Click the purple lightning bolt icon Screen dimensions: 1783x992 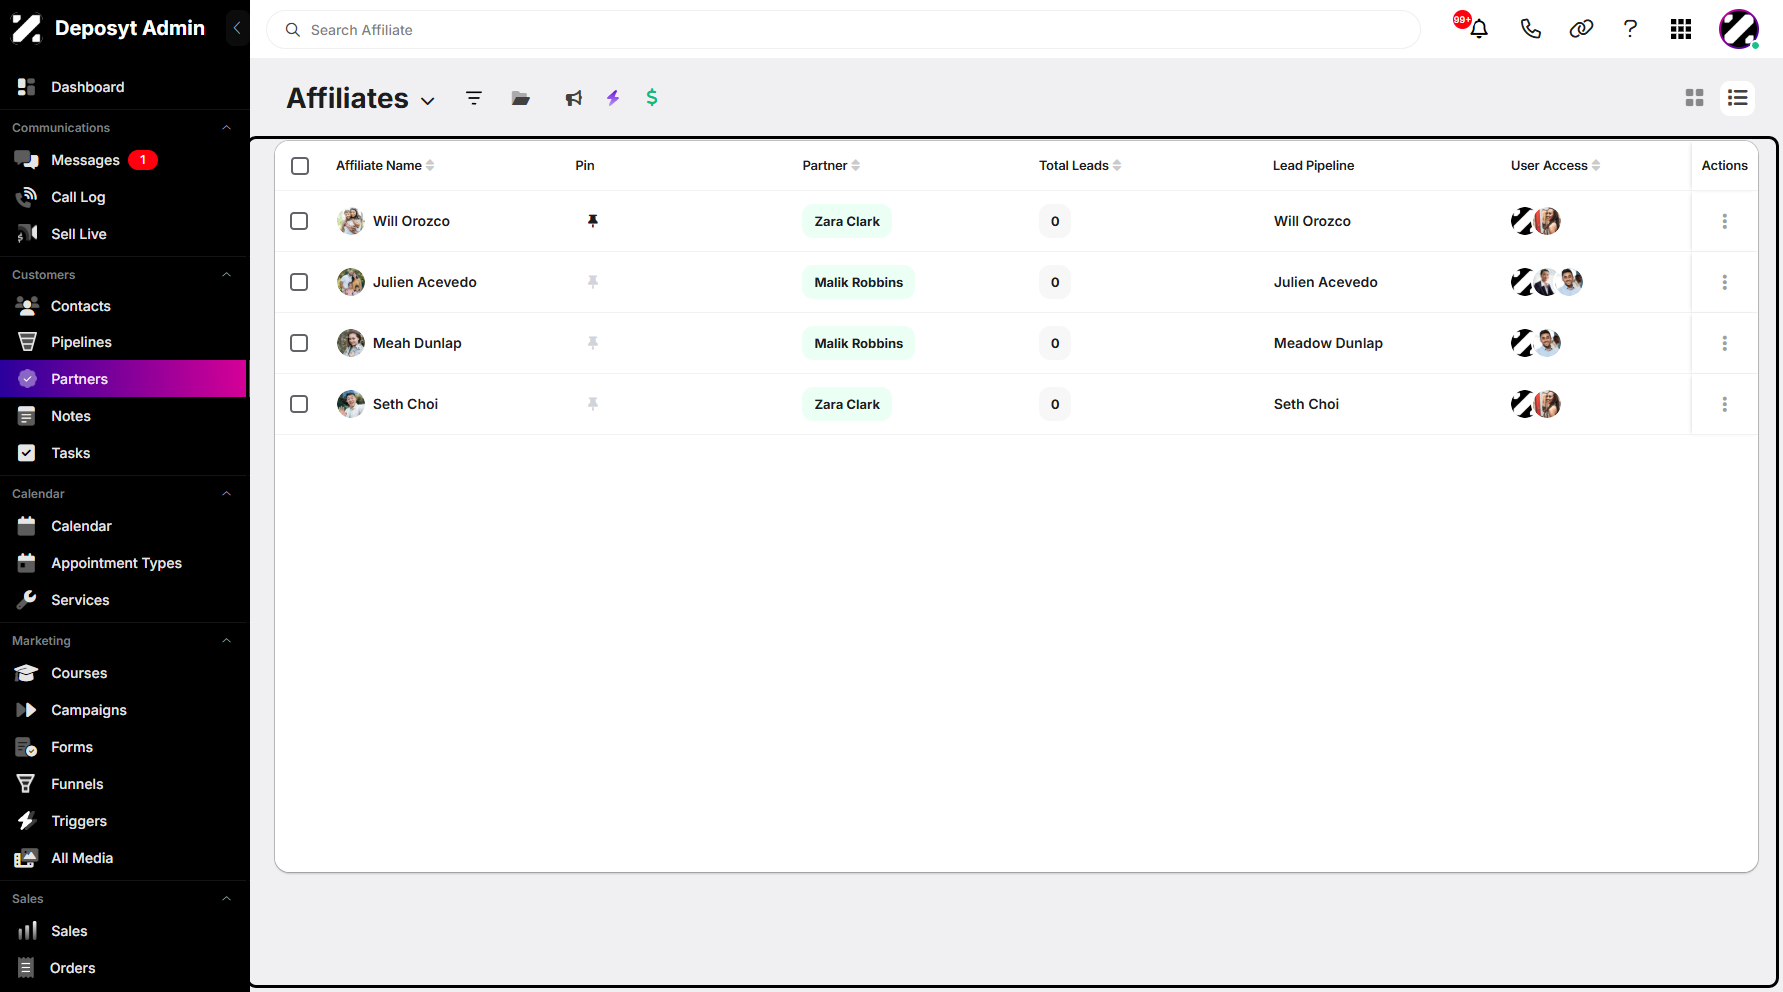pyautogui.click(x=613, y=98)
